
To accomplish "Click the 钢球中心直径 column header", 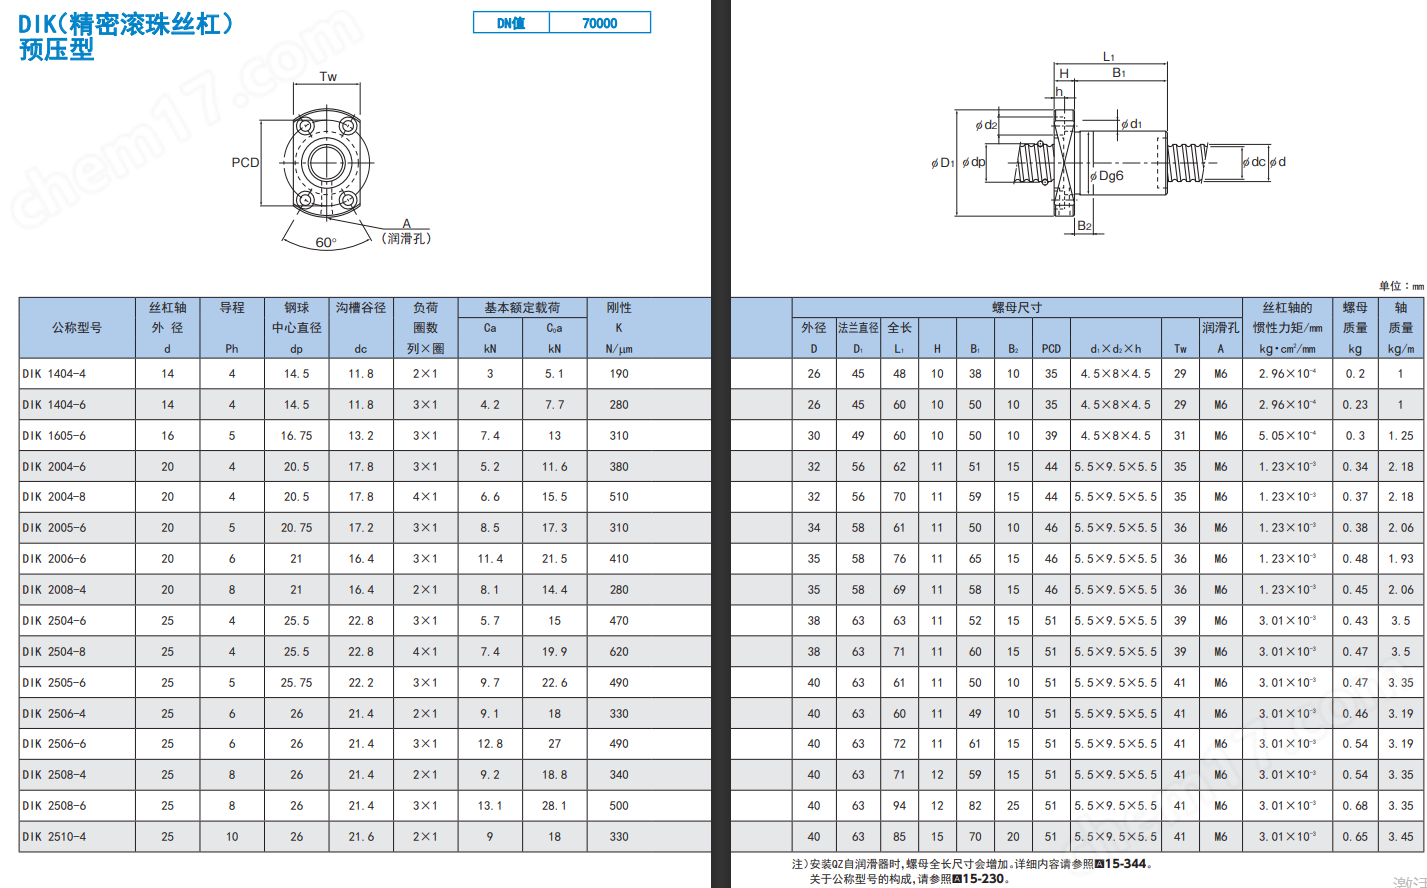I will 296,328.
